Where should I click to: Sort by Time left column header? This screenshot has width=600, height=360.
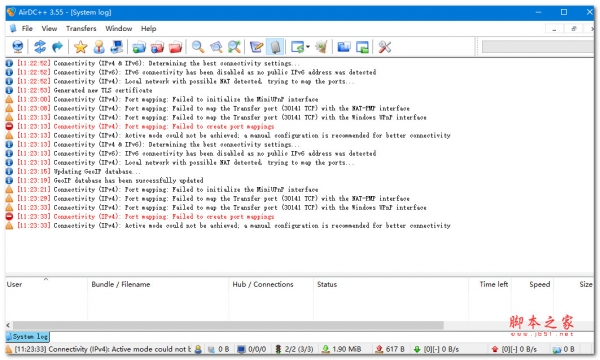point(490,284)
